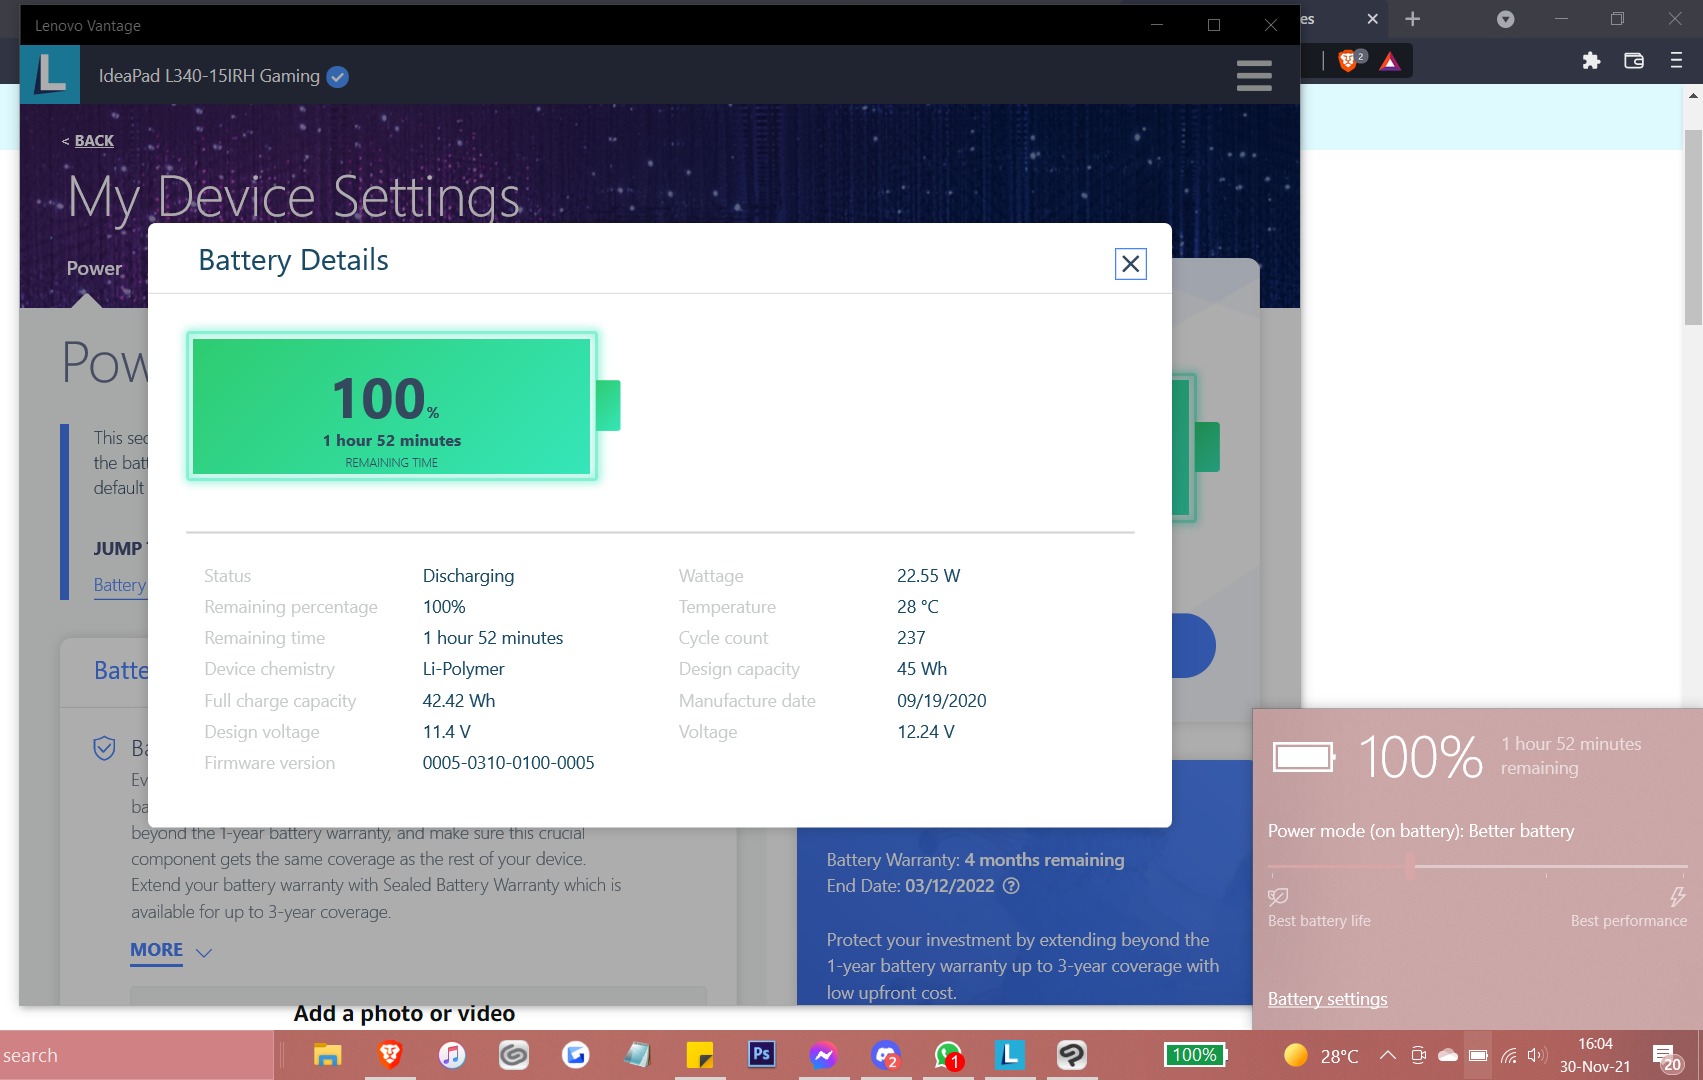
Task: Close the Battery Details dialog
Action: tap(1130, 264)
